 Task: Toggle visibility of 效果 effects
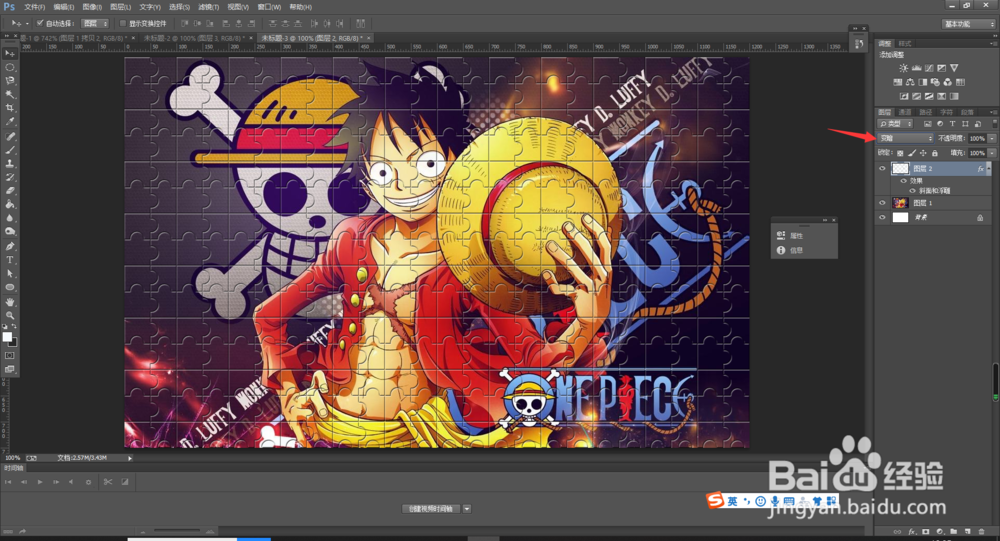[903, 181]
